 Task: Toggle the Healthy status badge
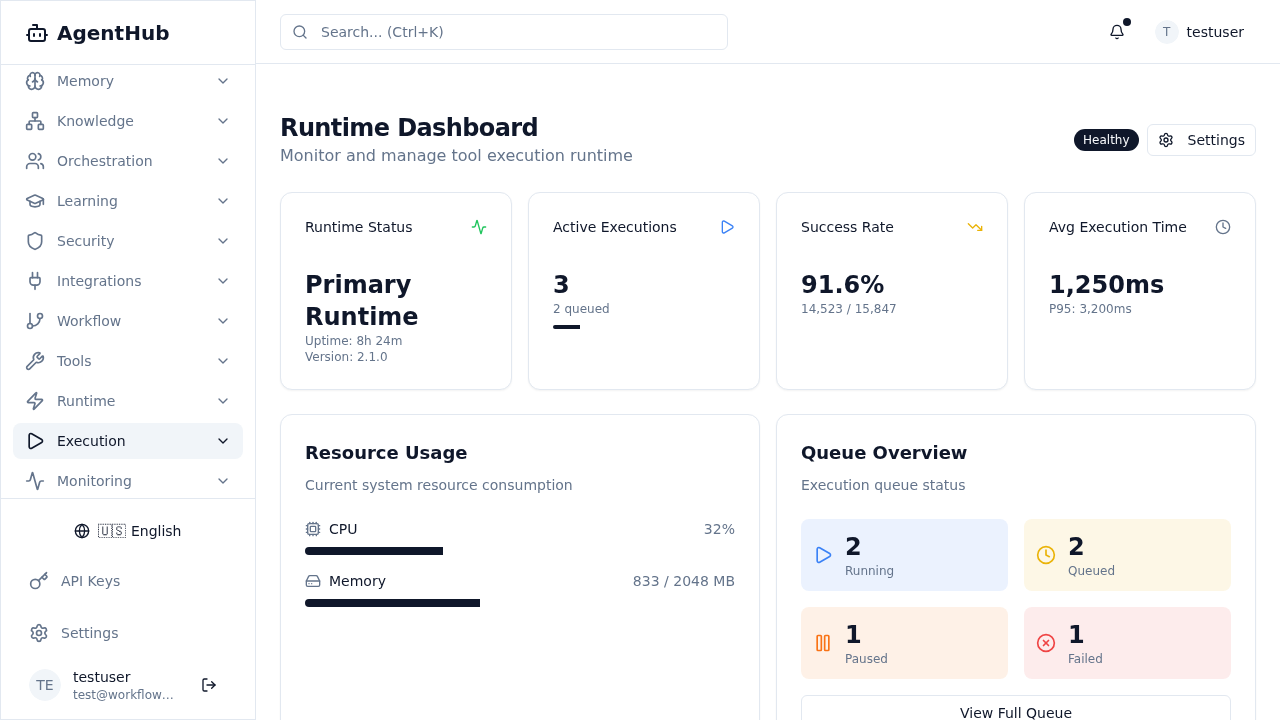coord(1106,140)
